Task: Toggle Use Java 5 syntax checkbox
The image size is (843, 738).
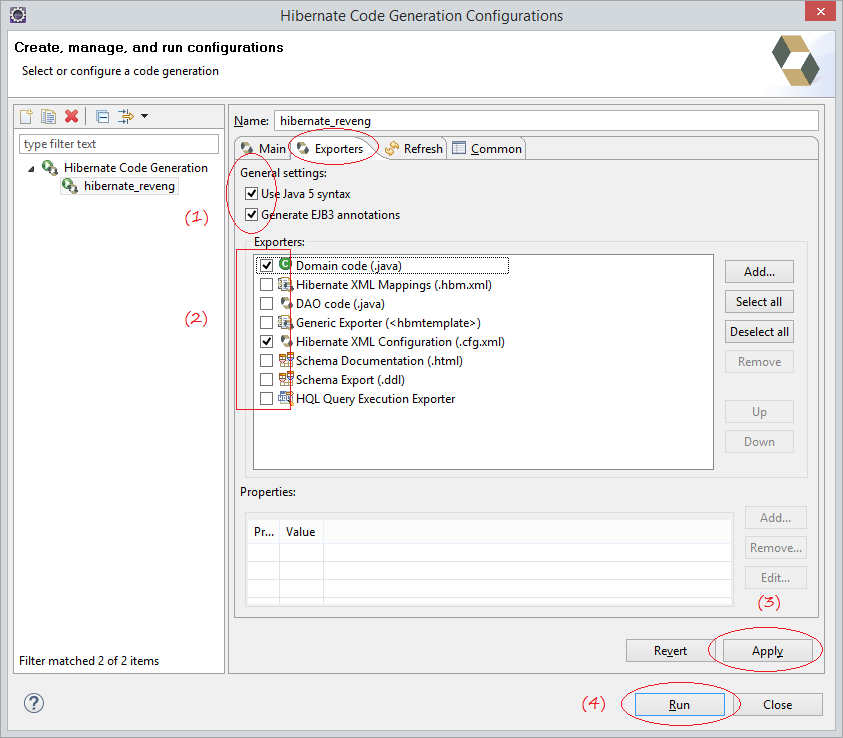Action: (251, 194)
